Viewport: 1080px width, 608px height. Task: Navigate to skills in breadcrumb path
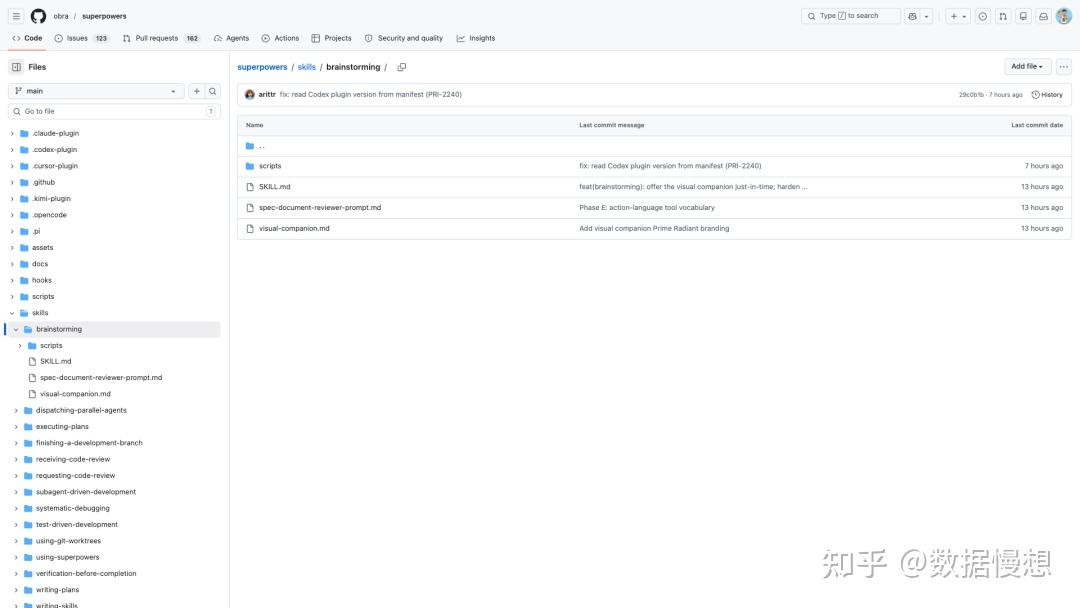(307, 67)
